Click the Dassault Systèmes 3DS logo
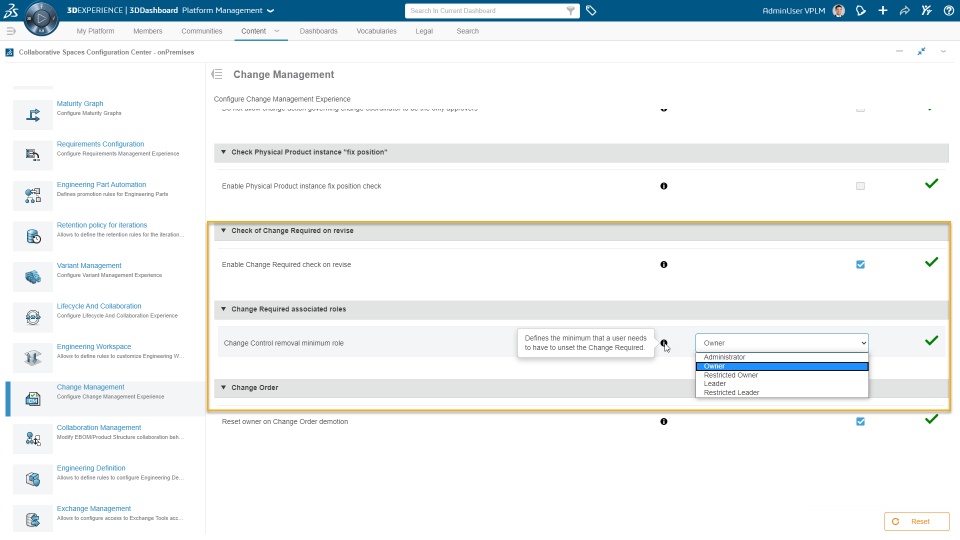 (11, 10)
